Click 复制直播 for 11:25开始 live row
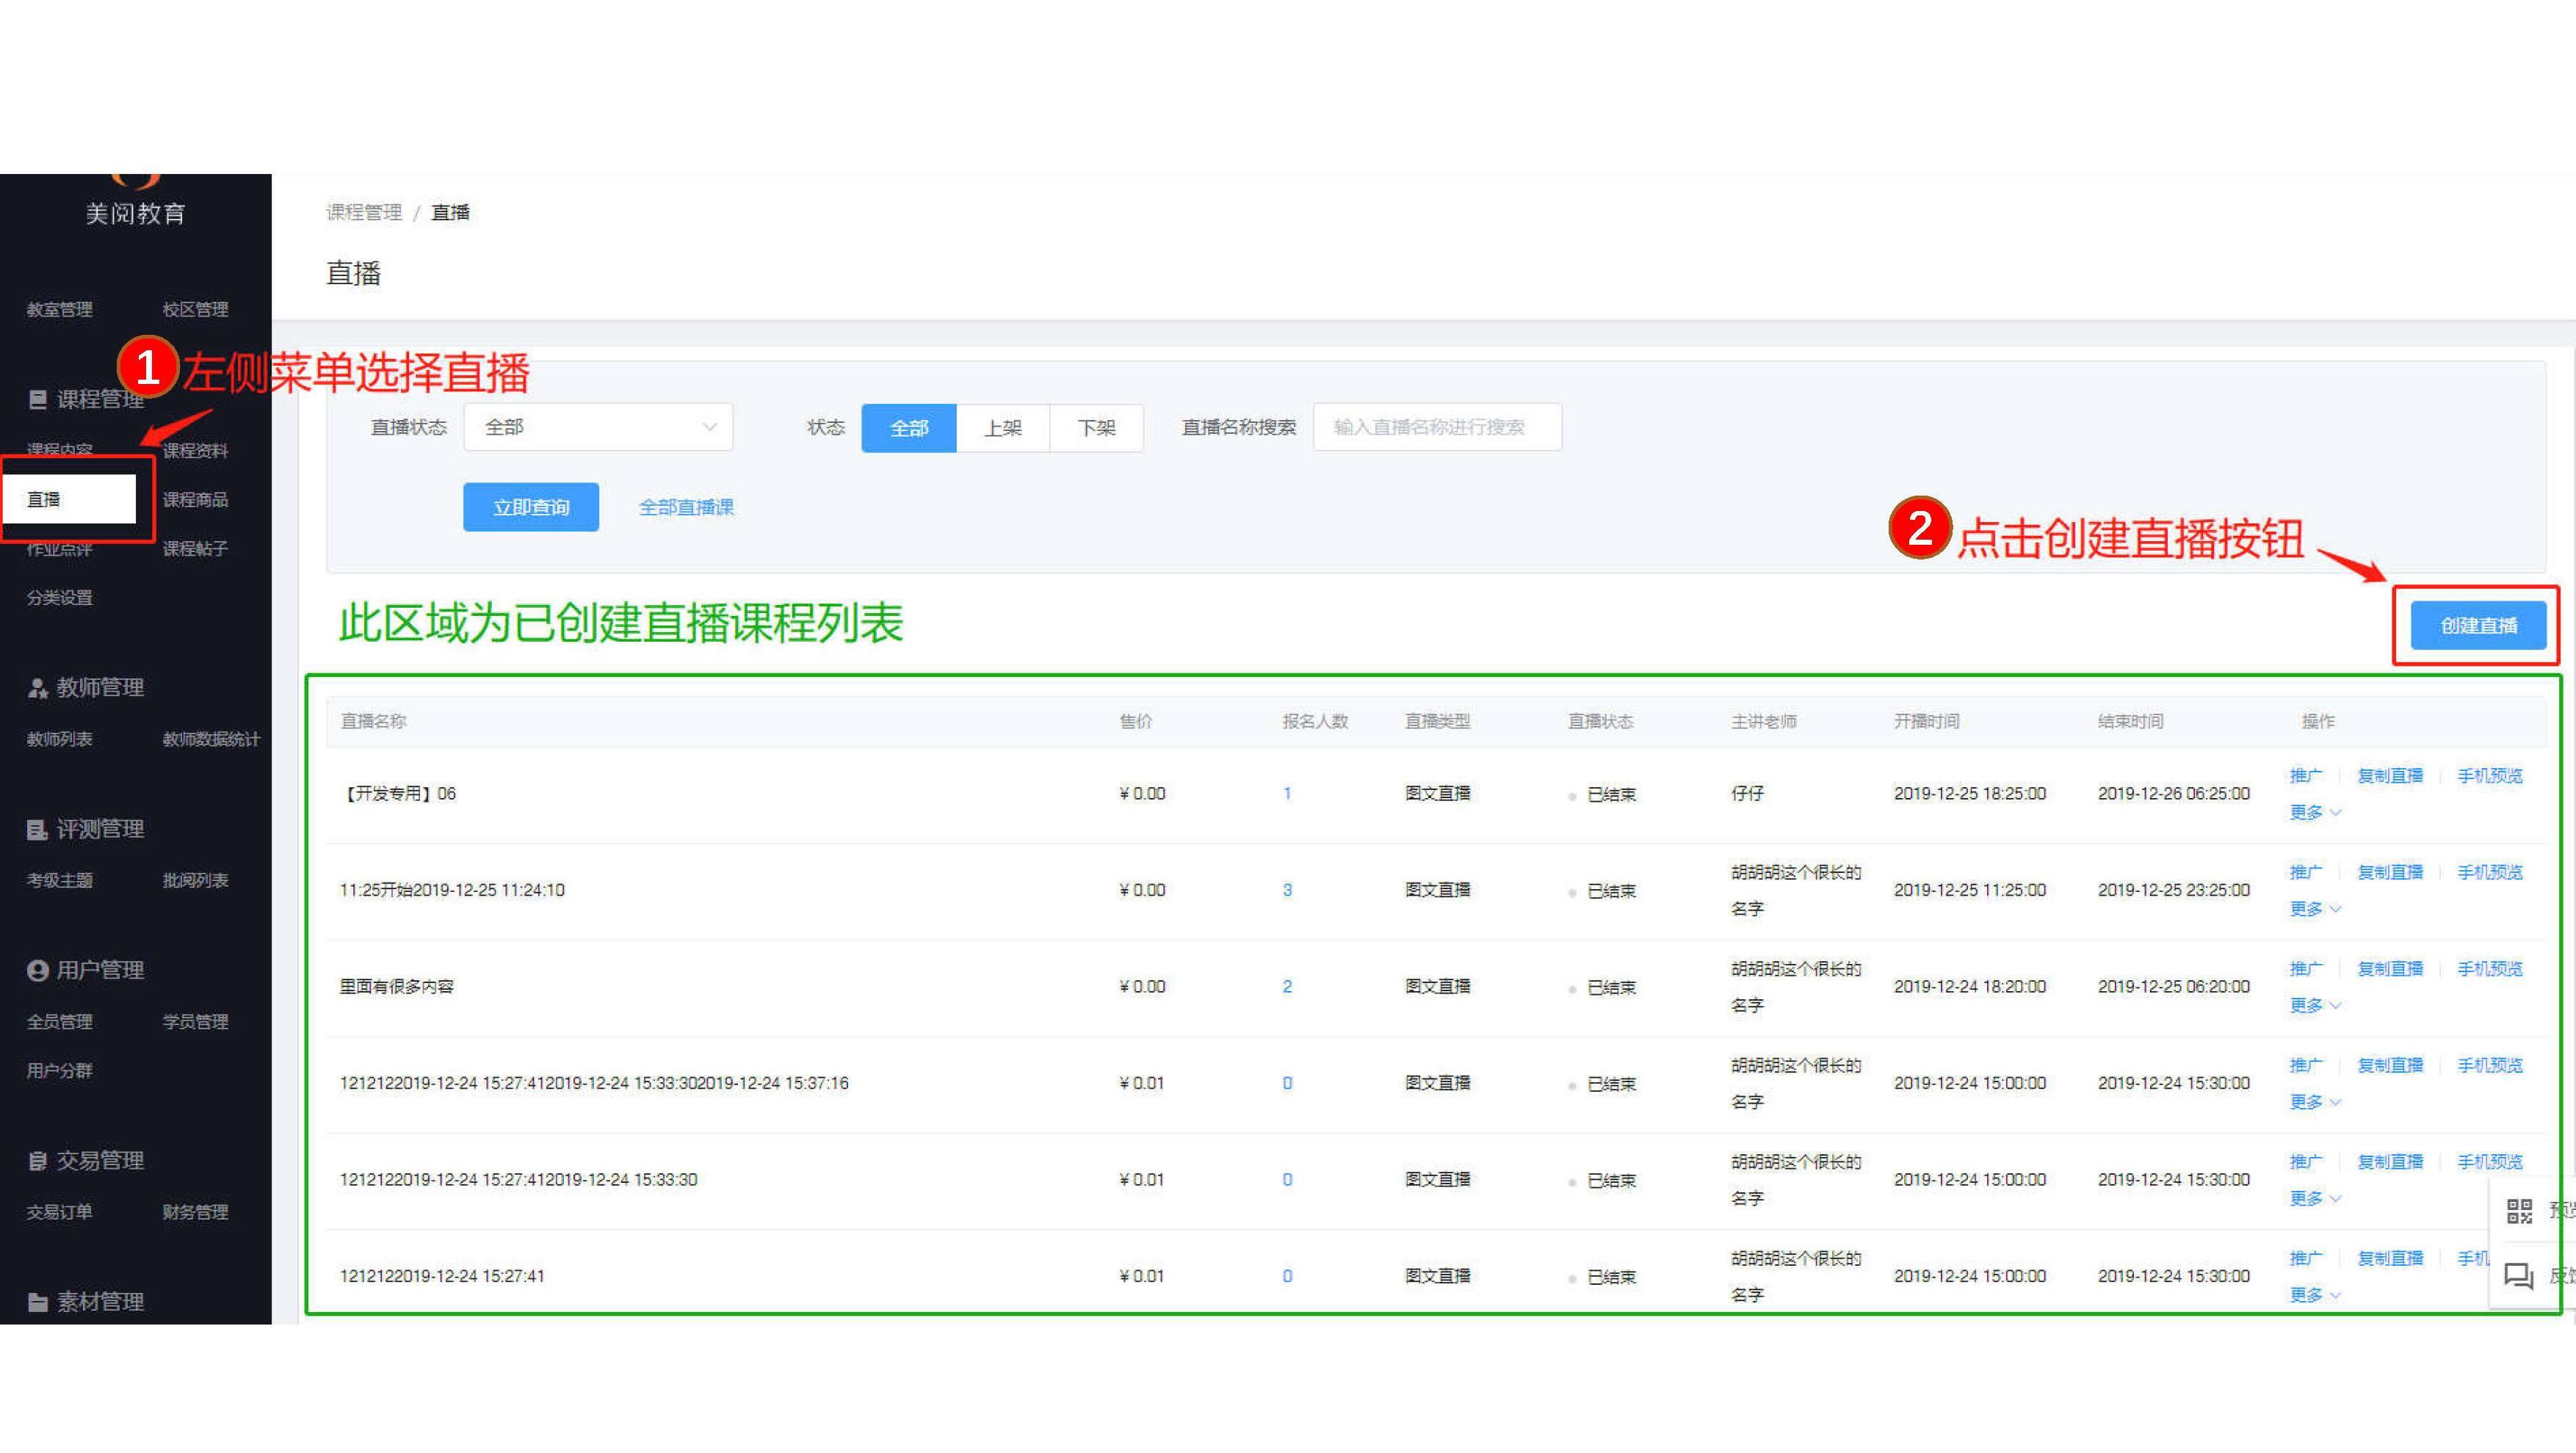The height and width of the screenshot is (1453, 2576). tap(2390, 872)
